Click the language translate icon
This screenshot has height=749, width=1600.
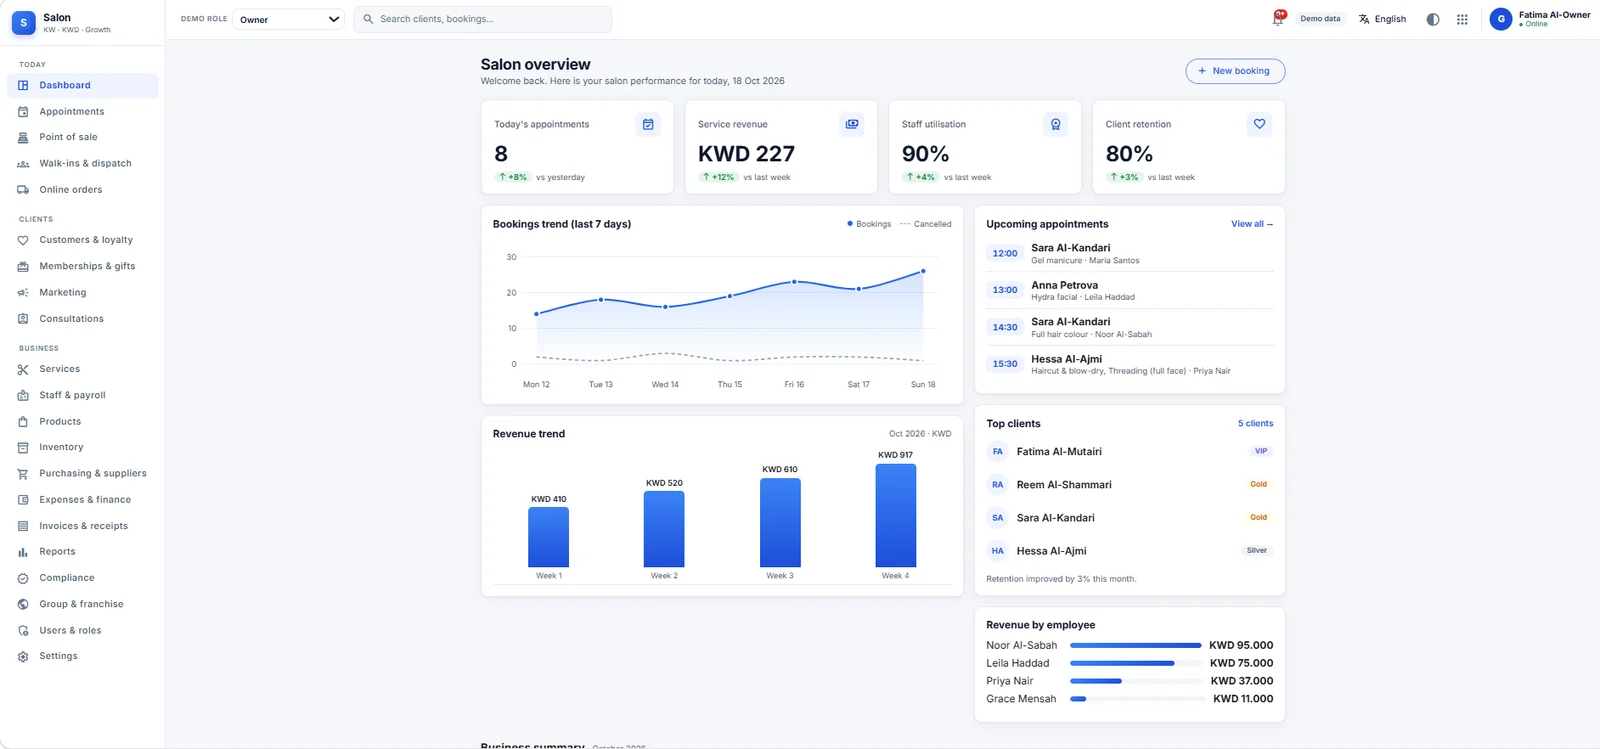click(x=1364, y=19)
